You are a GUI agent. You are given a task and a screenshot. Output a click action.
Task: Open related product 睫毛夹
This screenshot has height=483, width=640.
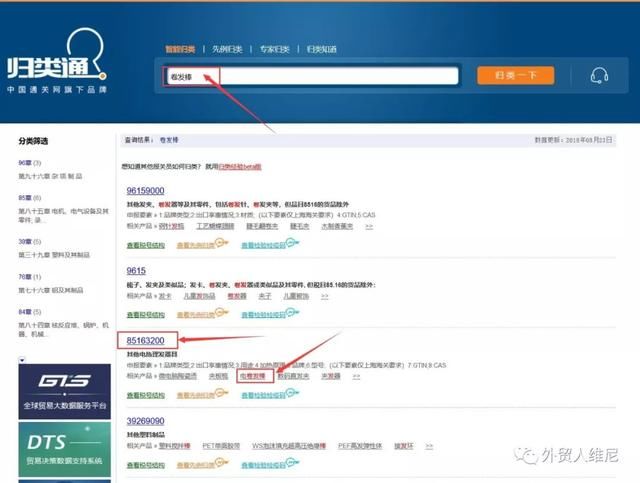click(300, 226)
